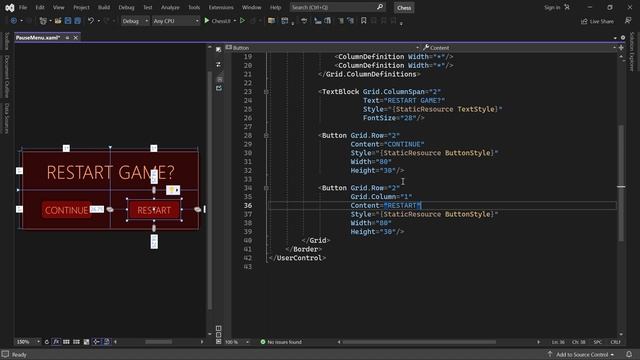The width and height of the screenshot is (640, 360).
Task: Click the No issues found green check
Action: 263,342
